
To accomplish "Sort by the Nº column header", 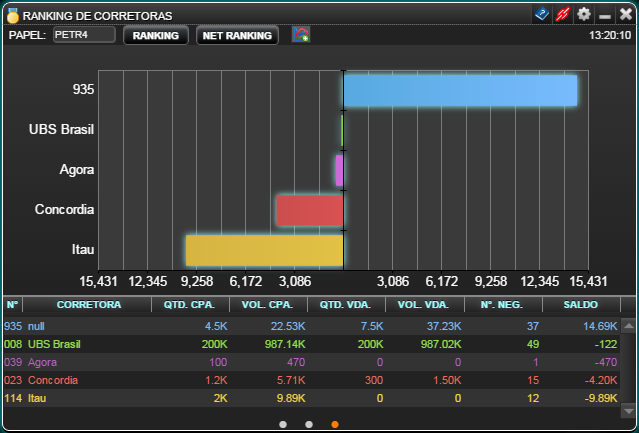I will [12, 305].
